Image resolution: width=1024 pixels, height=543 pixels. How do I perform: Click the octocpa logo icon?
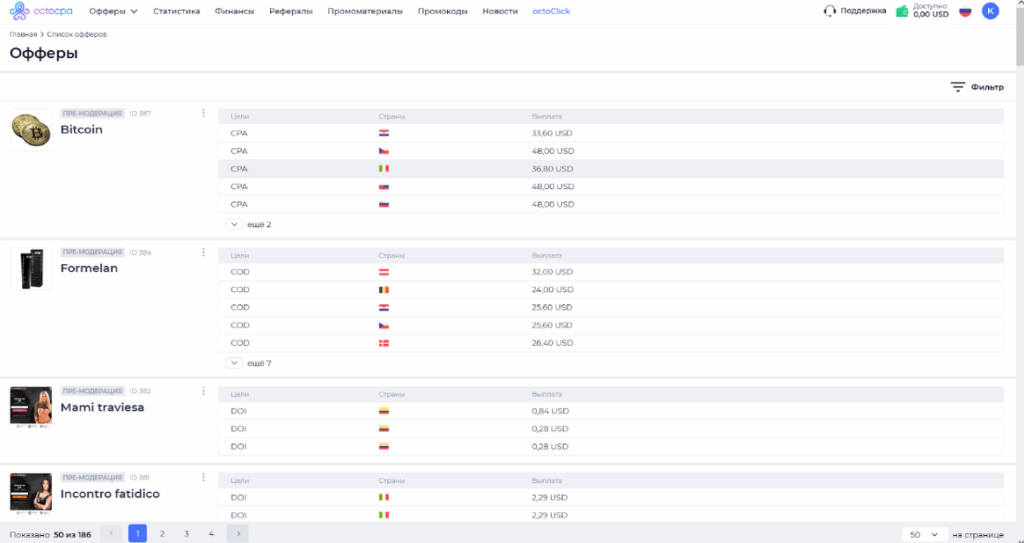point(20,11)
